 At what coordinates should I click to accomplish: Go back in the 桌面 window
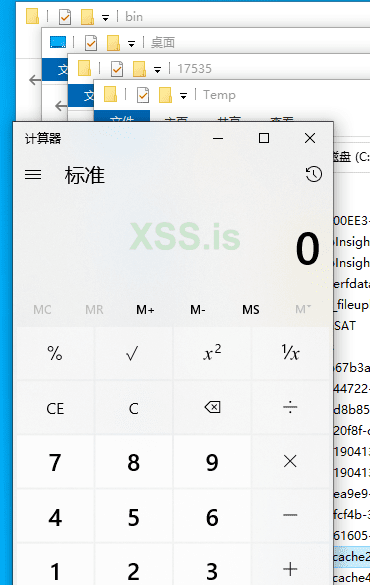coord(61,106)
